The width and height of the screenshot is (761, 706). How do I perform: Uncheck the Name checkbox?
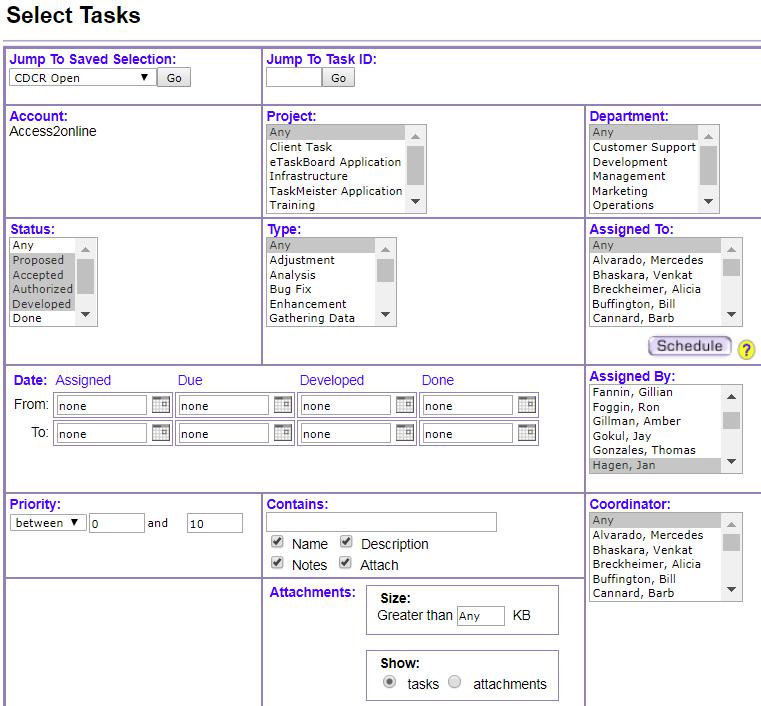pos(278,542)
